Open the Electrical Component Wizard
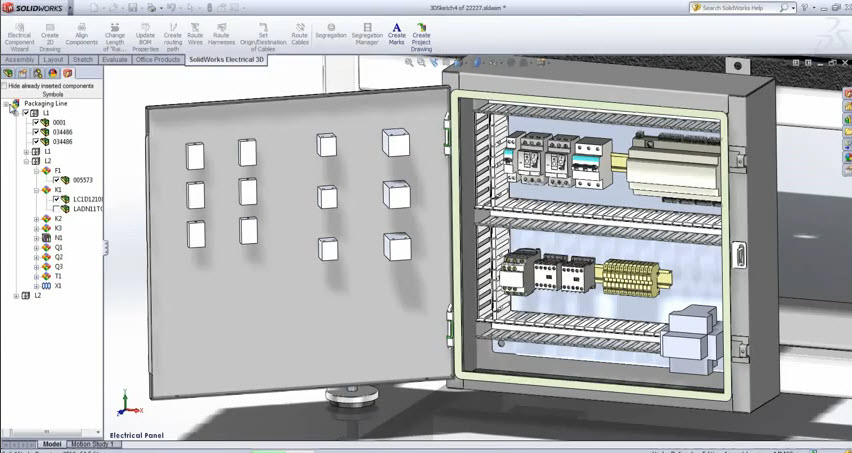Screen dimensions: 852x453 [x=19, y=36]
